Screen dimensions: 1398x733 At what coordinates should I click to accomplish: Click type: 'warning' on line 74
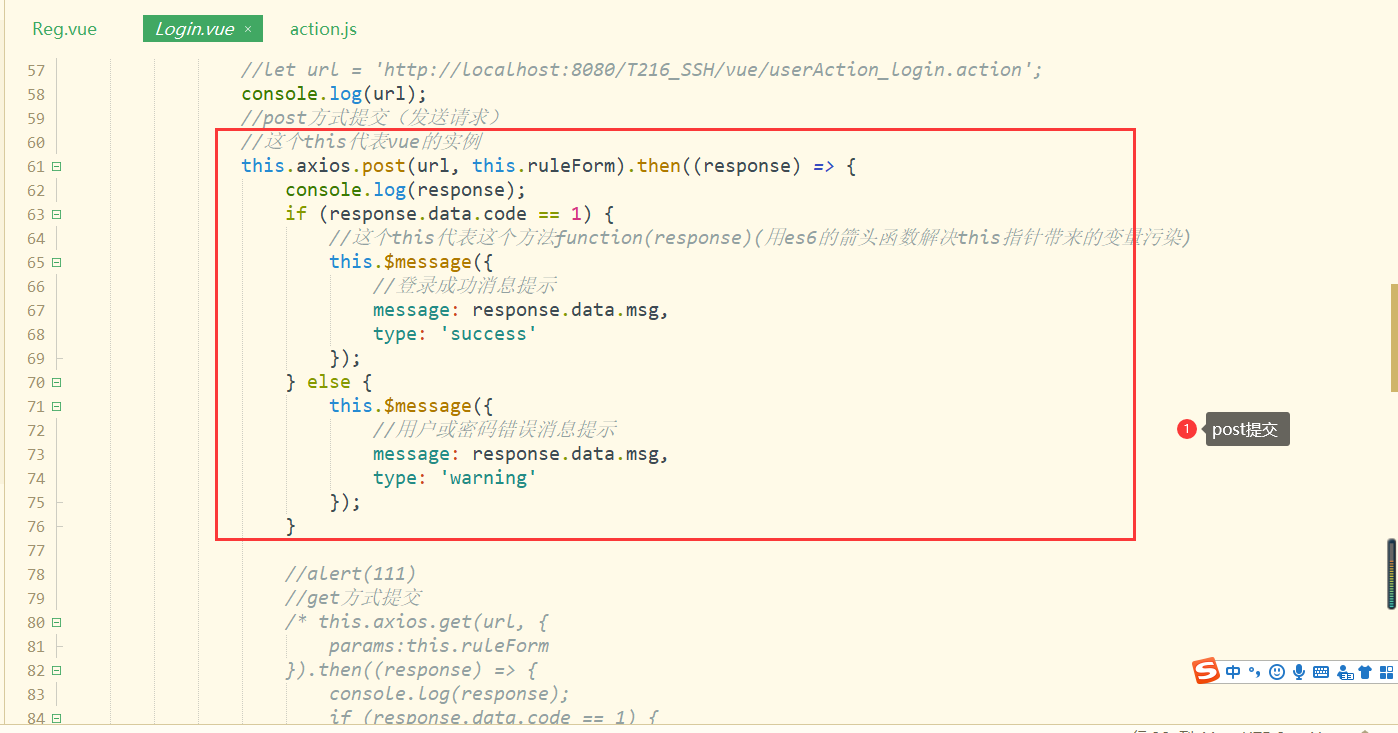click(x=455, y=478)
